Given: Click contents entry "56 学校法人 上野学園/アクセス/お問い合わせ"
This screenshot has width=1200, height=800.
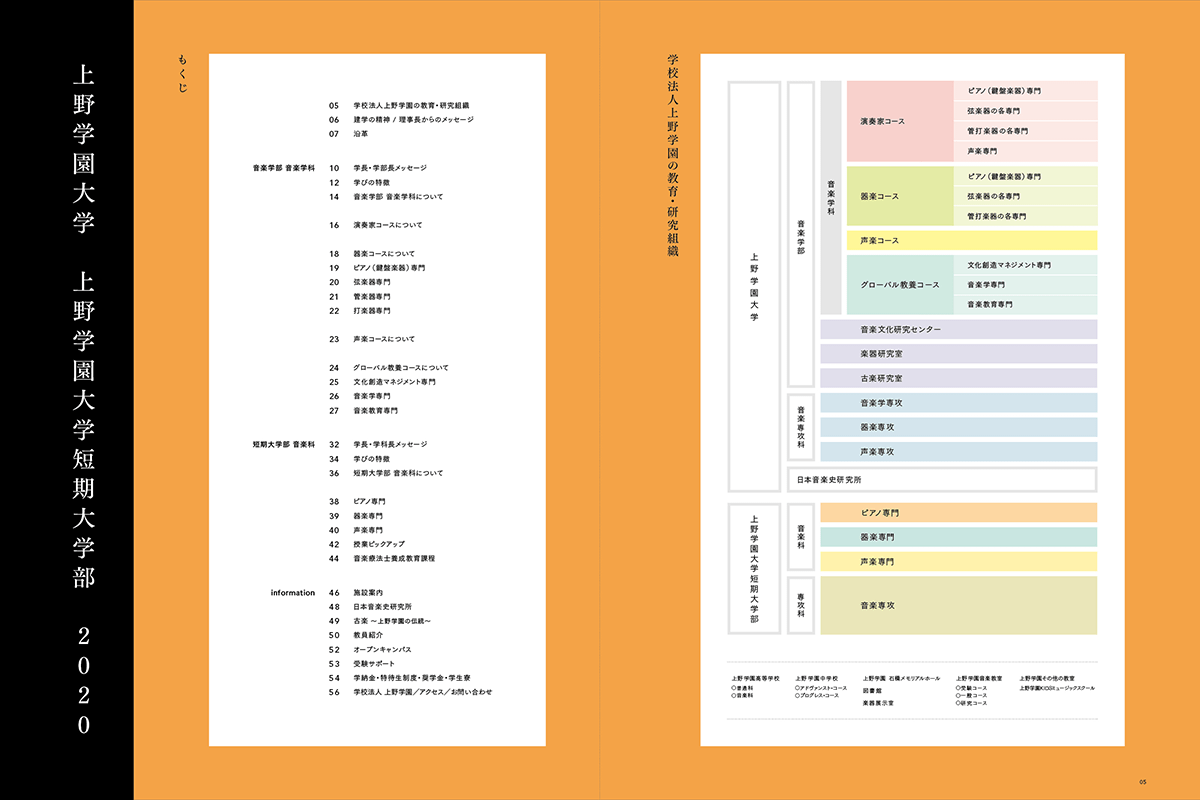Looking at the screenshot, I should [x=410, y=692].
